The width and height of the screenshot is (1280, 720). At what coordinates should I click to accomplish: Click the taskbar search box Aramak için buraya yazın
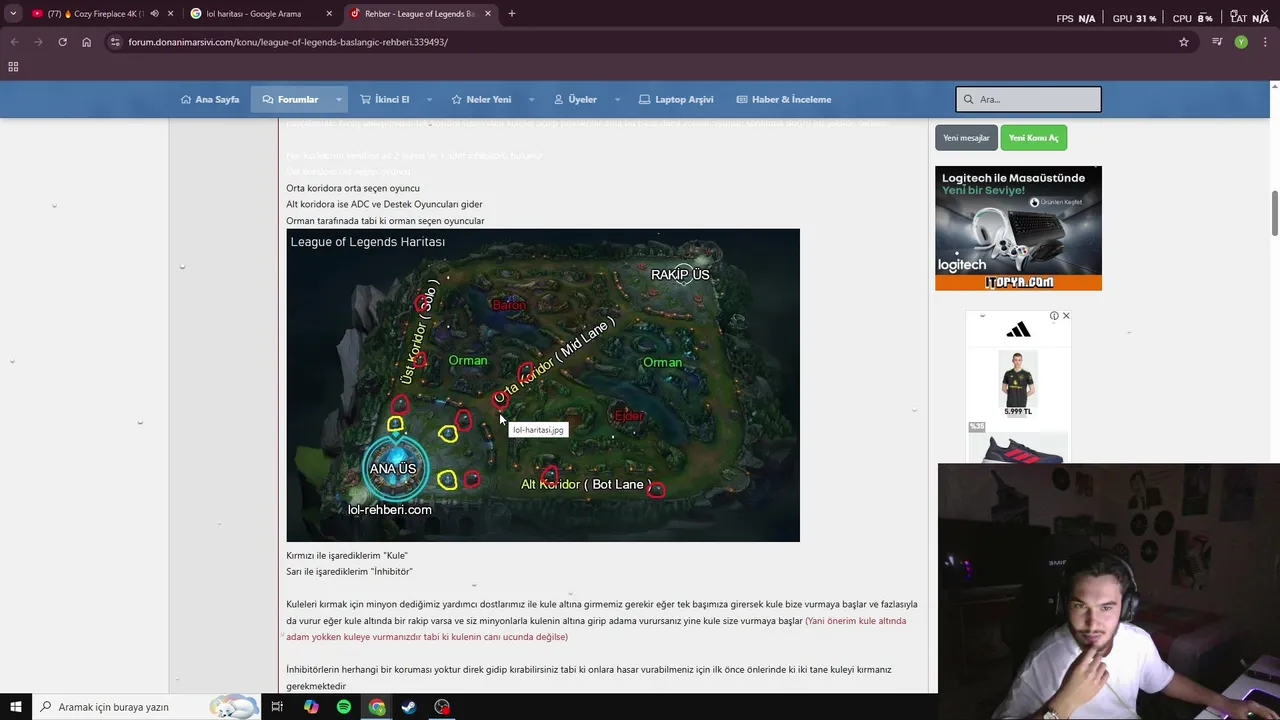146,707
